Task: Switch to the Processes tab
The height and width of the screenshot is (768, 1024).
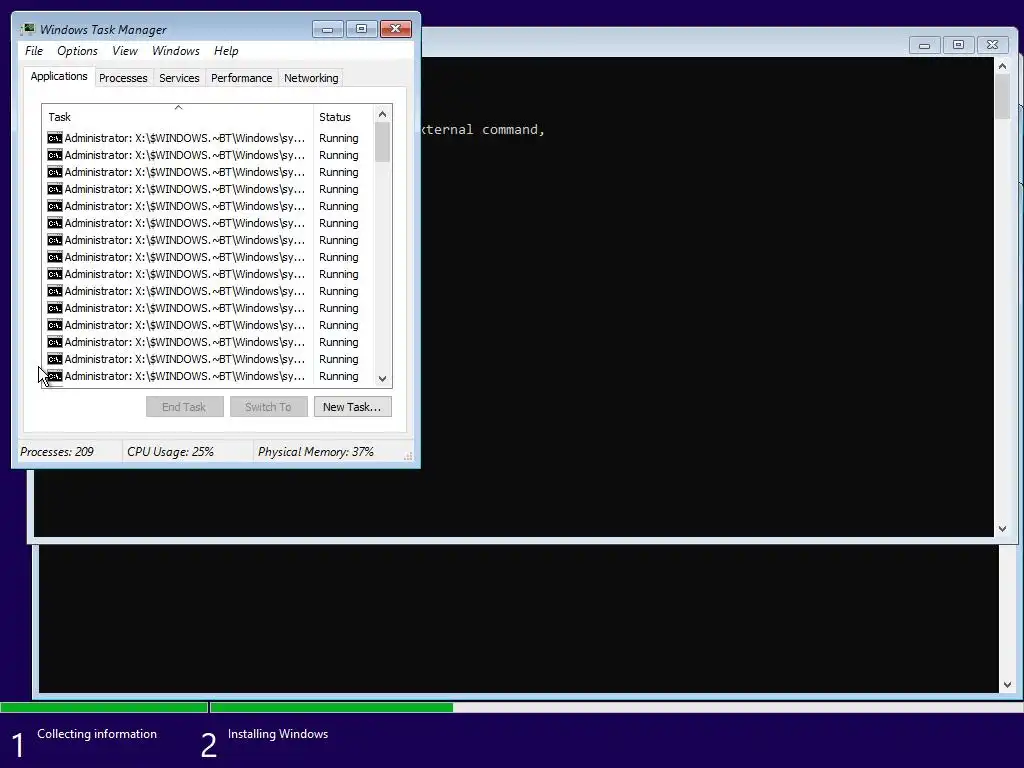Action: pyautogui.click(x=123, y=78)
